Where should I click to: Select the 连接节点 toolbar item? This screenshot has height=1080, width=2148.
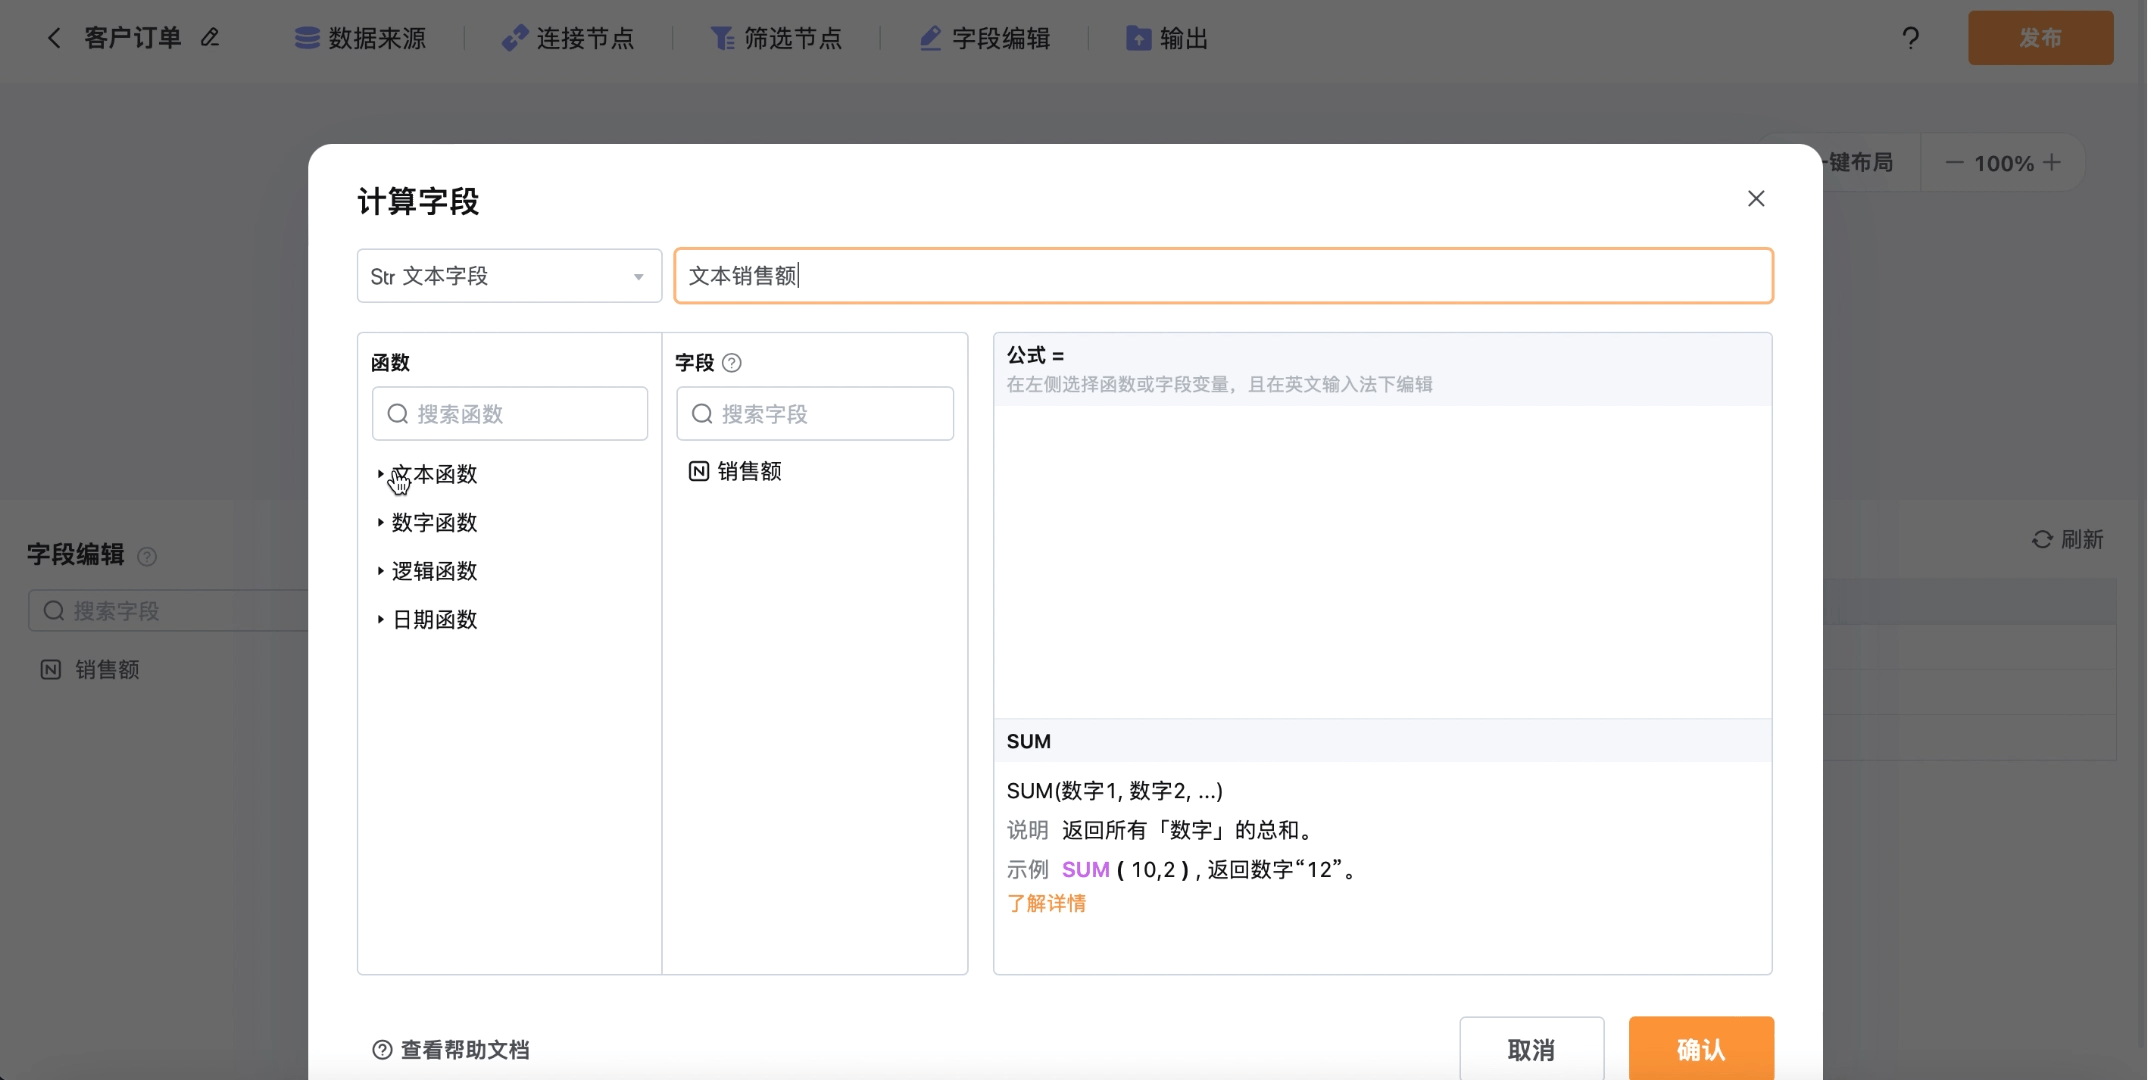pyautogui.click(x=568, y=38)
